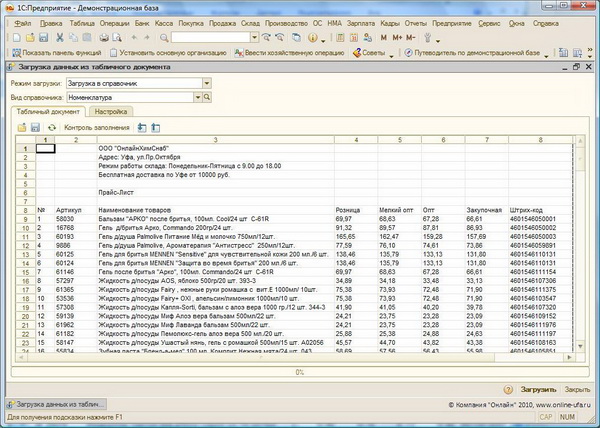Click the magnifier button next to Номенклатура
Viewport: 600px width, 428px height.
pyautogui.click(x=207, y=97)
